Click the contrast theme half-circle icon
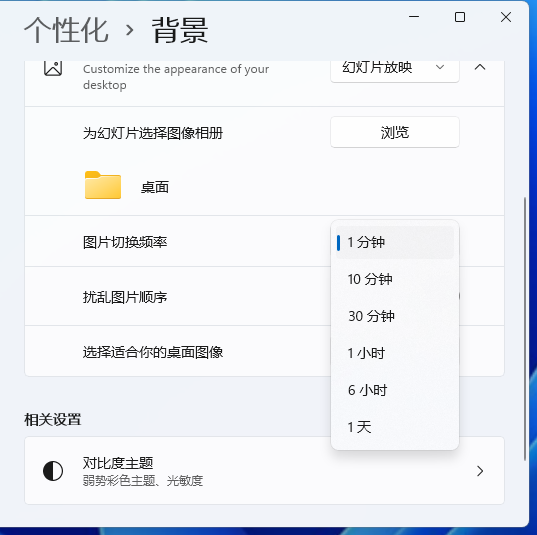The image size is (537, 535). (x=53, y=471)
